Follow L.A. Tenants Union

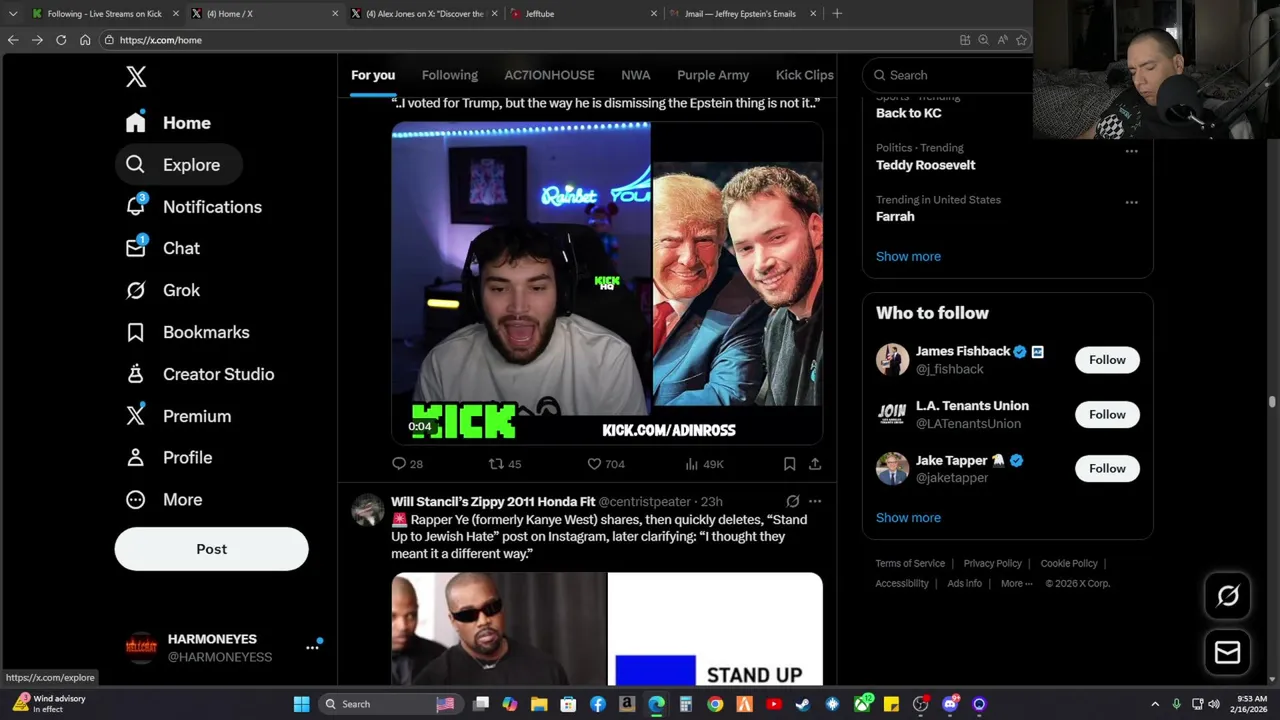pos(1107,414)
